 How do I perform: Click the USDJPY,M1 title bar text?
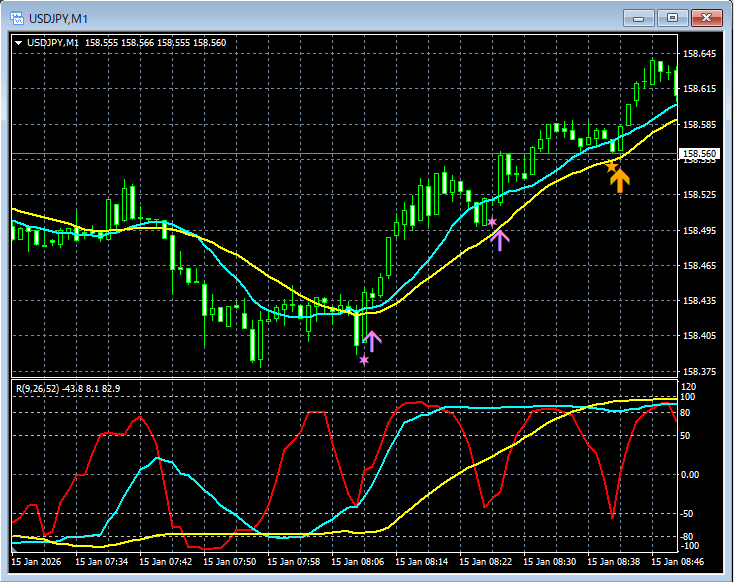(x=59, y=17)
